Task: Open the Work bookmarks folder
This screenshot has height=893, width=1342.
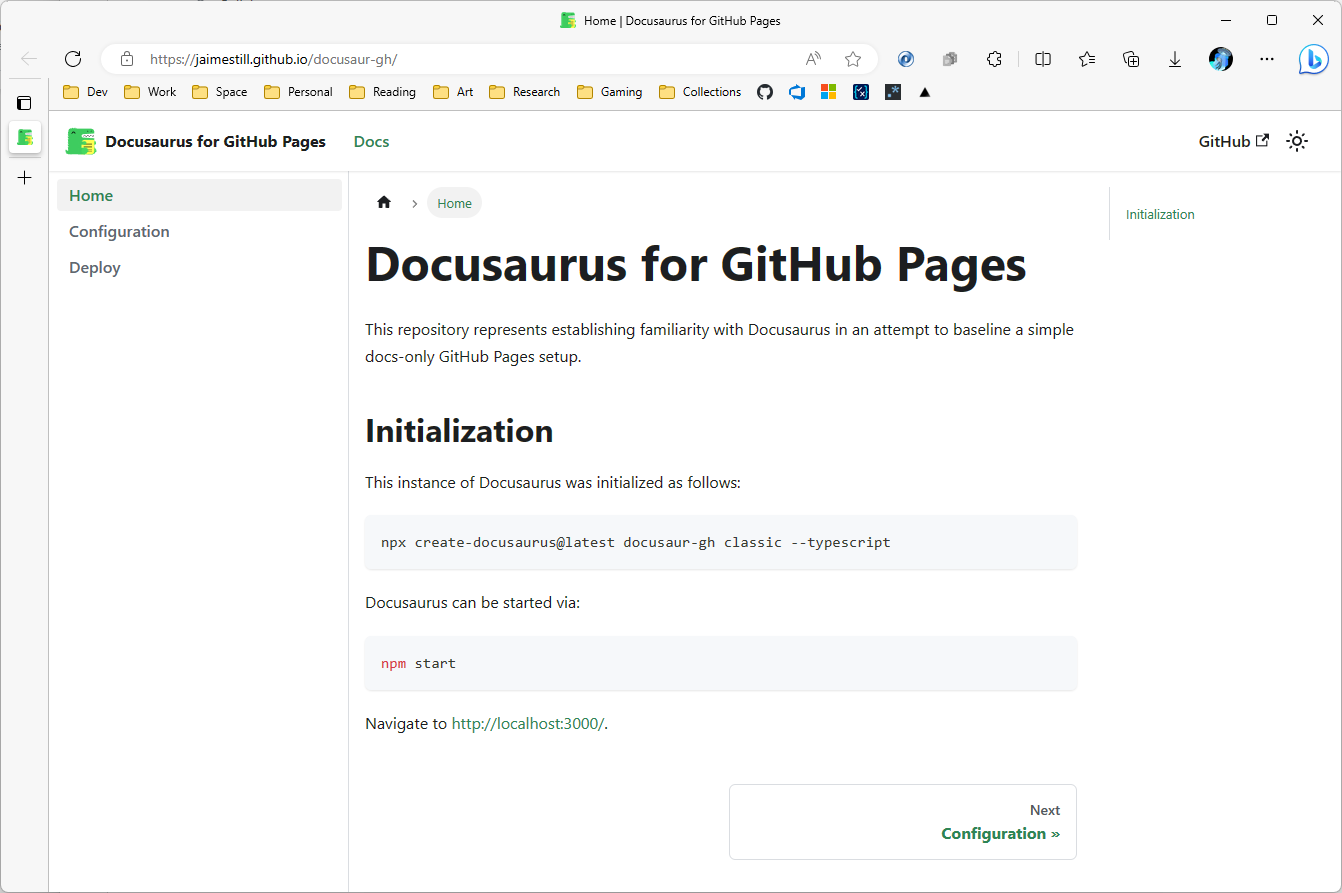Action: click(150, 92)
